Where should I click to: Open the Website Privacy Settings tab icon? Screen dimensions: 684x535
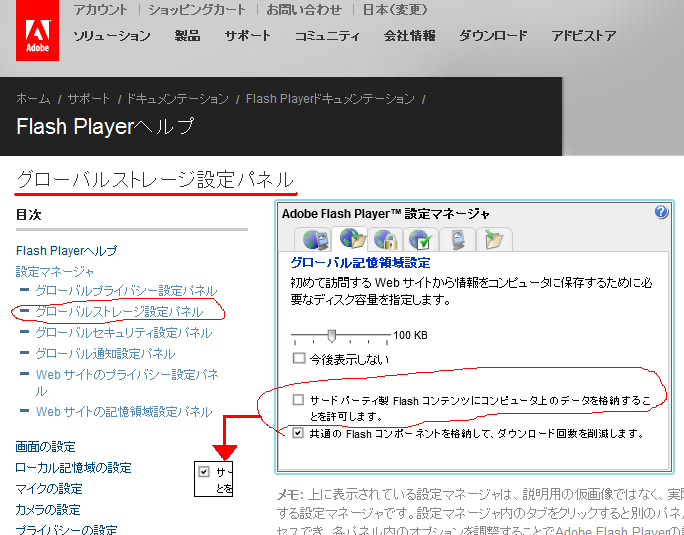click(457, 239)
